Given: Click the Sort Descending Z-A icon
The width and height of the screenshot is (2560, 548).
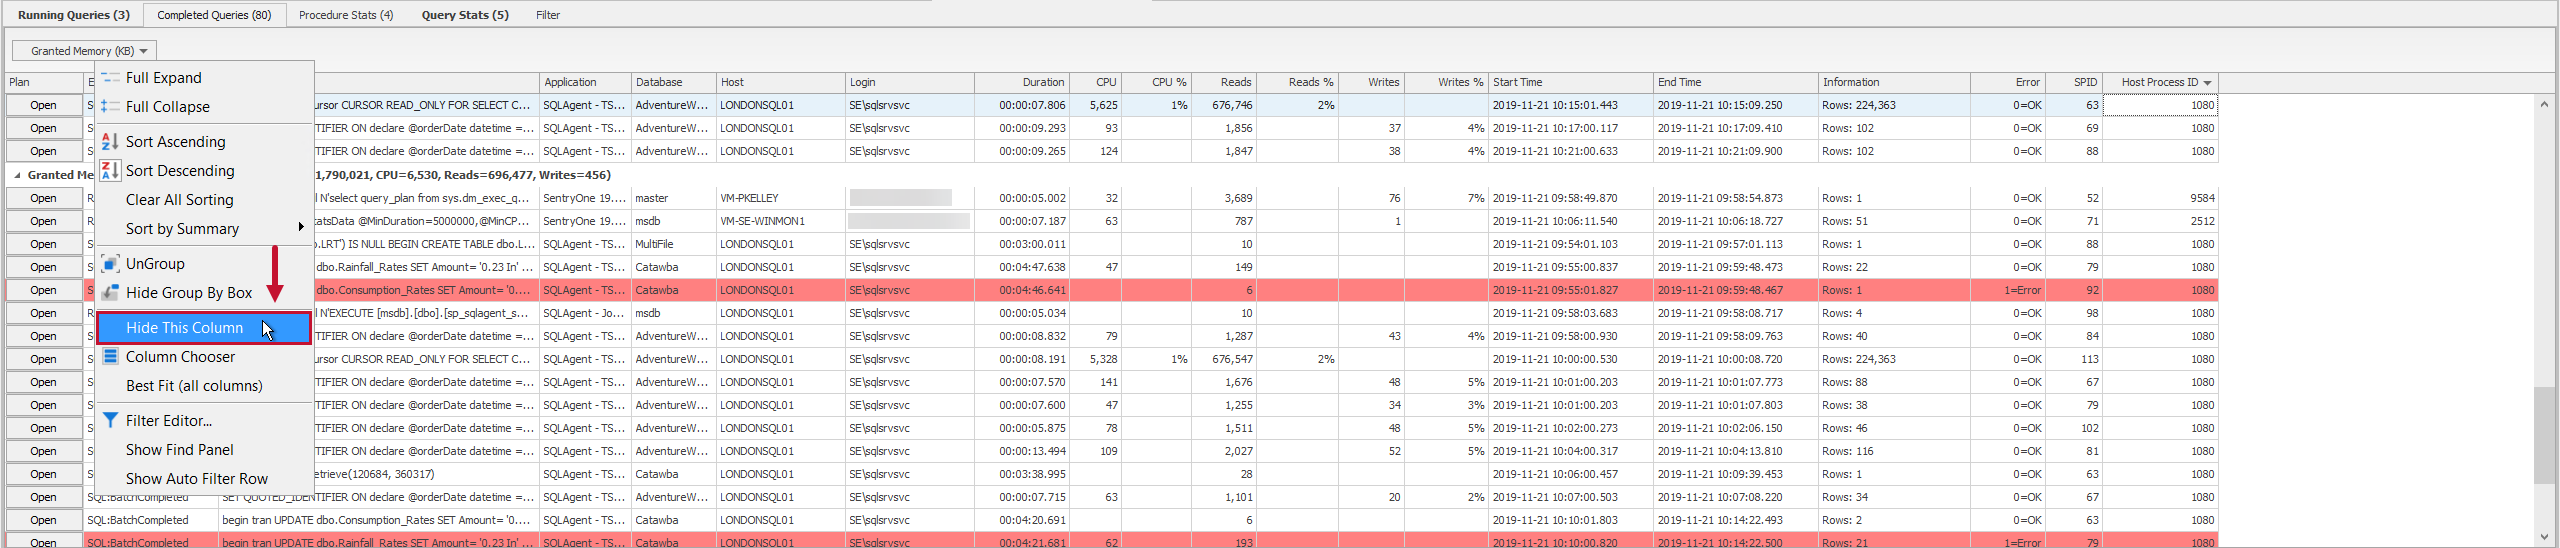Looking at the screenshot, I should click(x=110, y=171).
